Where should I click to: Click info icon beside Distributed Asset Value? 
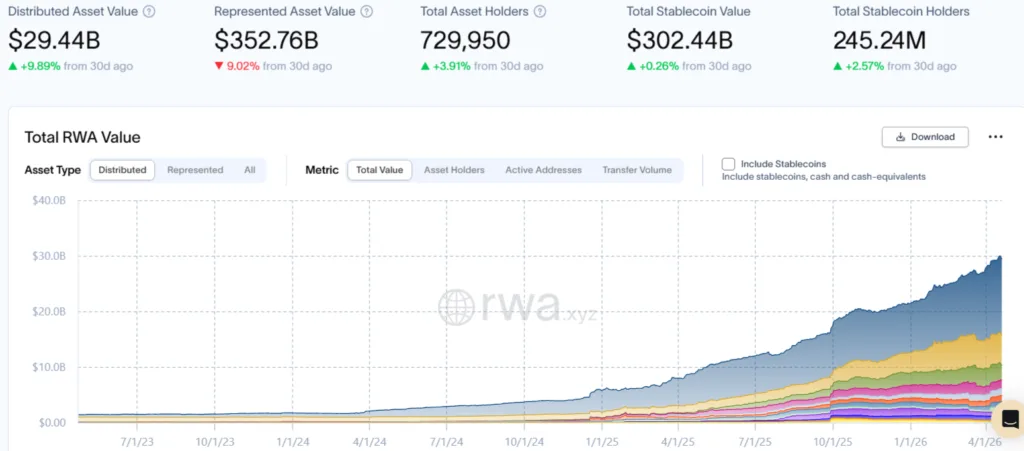click(149, 12)
